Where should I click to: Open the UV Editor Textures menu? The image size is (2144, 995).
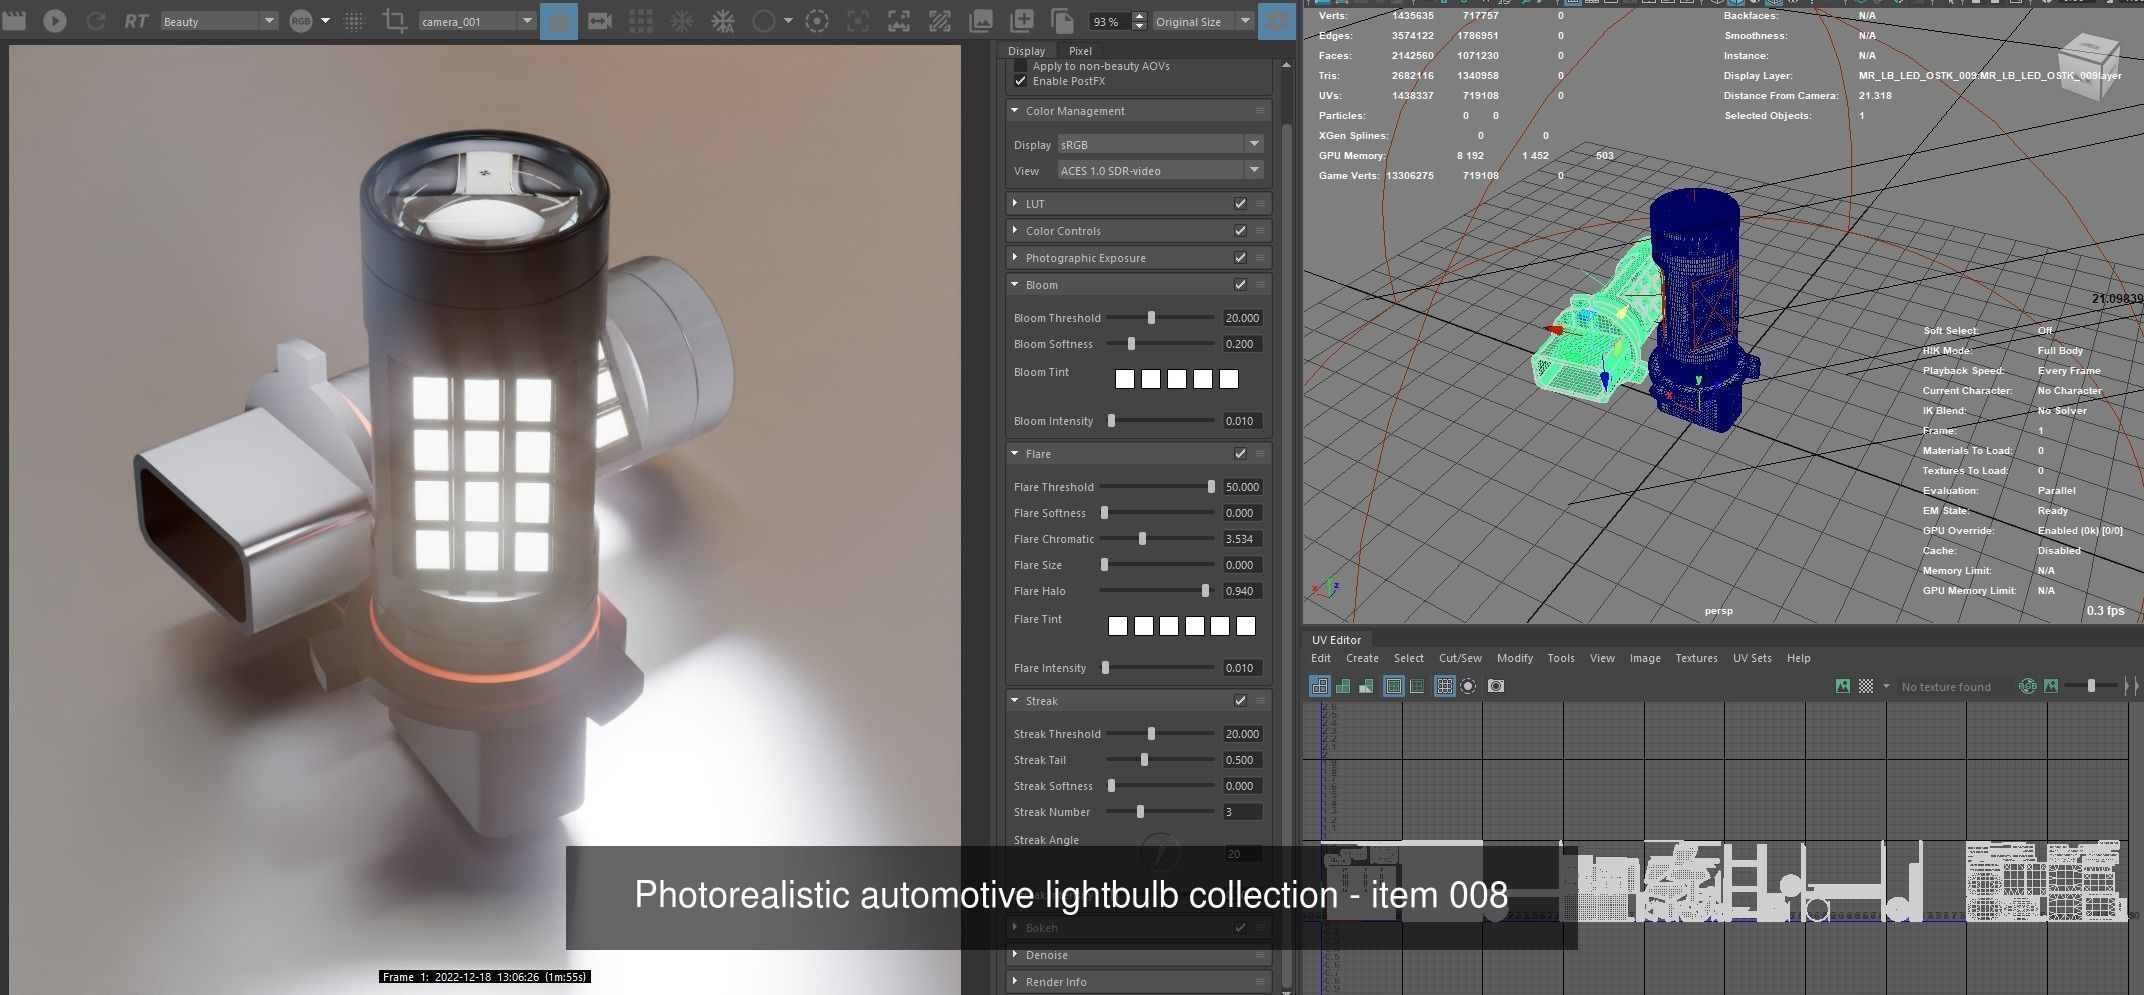(1696, 658)
